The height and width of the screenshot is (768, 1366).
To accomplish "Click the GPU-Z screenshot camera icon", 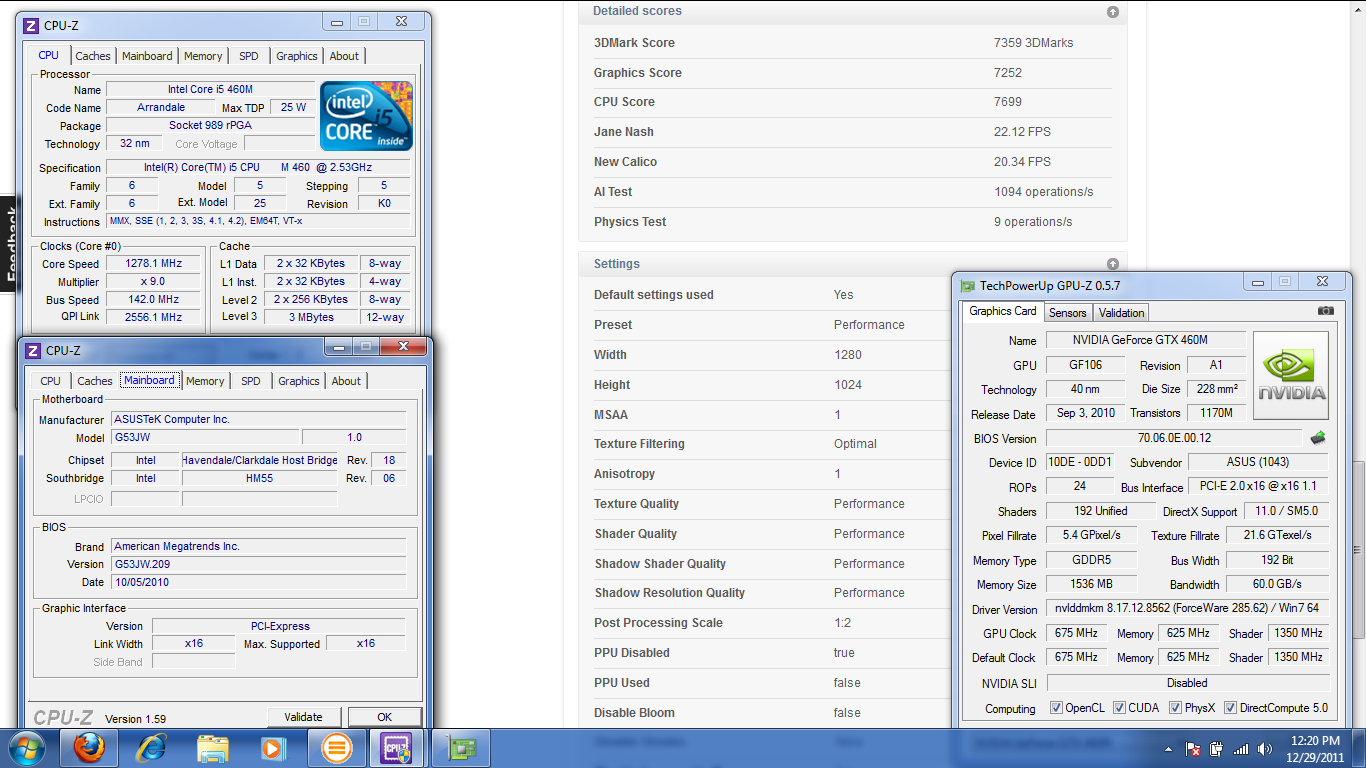I will [x=1325, y=311].
